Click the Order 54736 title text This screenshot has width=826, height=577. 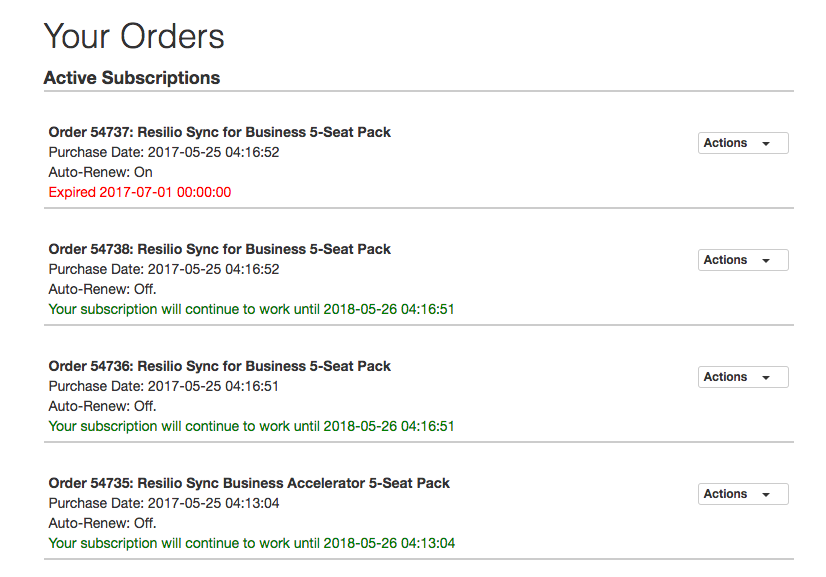coord(219,366)
